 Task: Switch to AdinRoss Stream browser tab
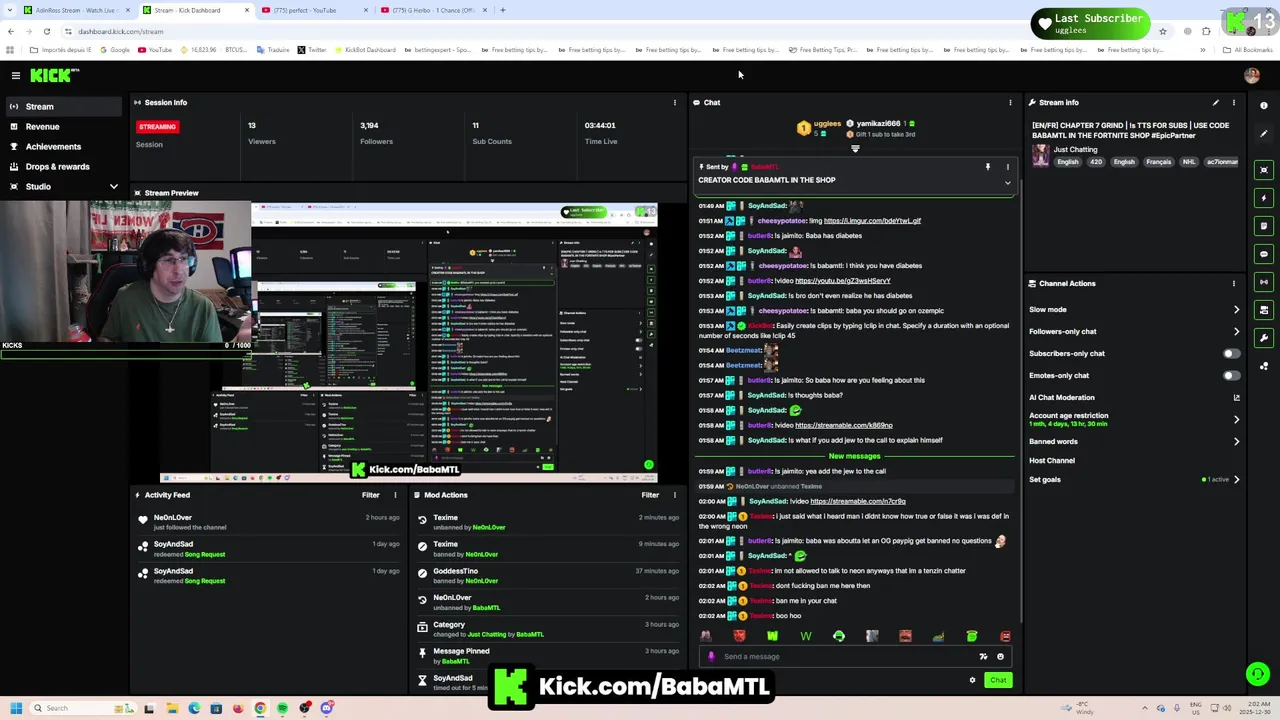[75, 10]
